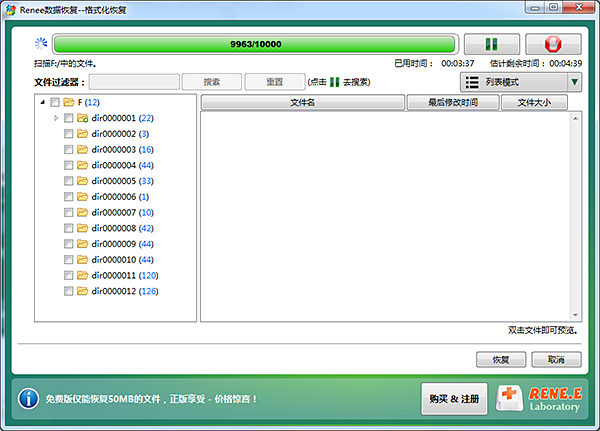This screenshot has width=600, height=431.
Task: Click the dir0000008 folder icon
Action: point(82,228)
